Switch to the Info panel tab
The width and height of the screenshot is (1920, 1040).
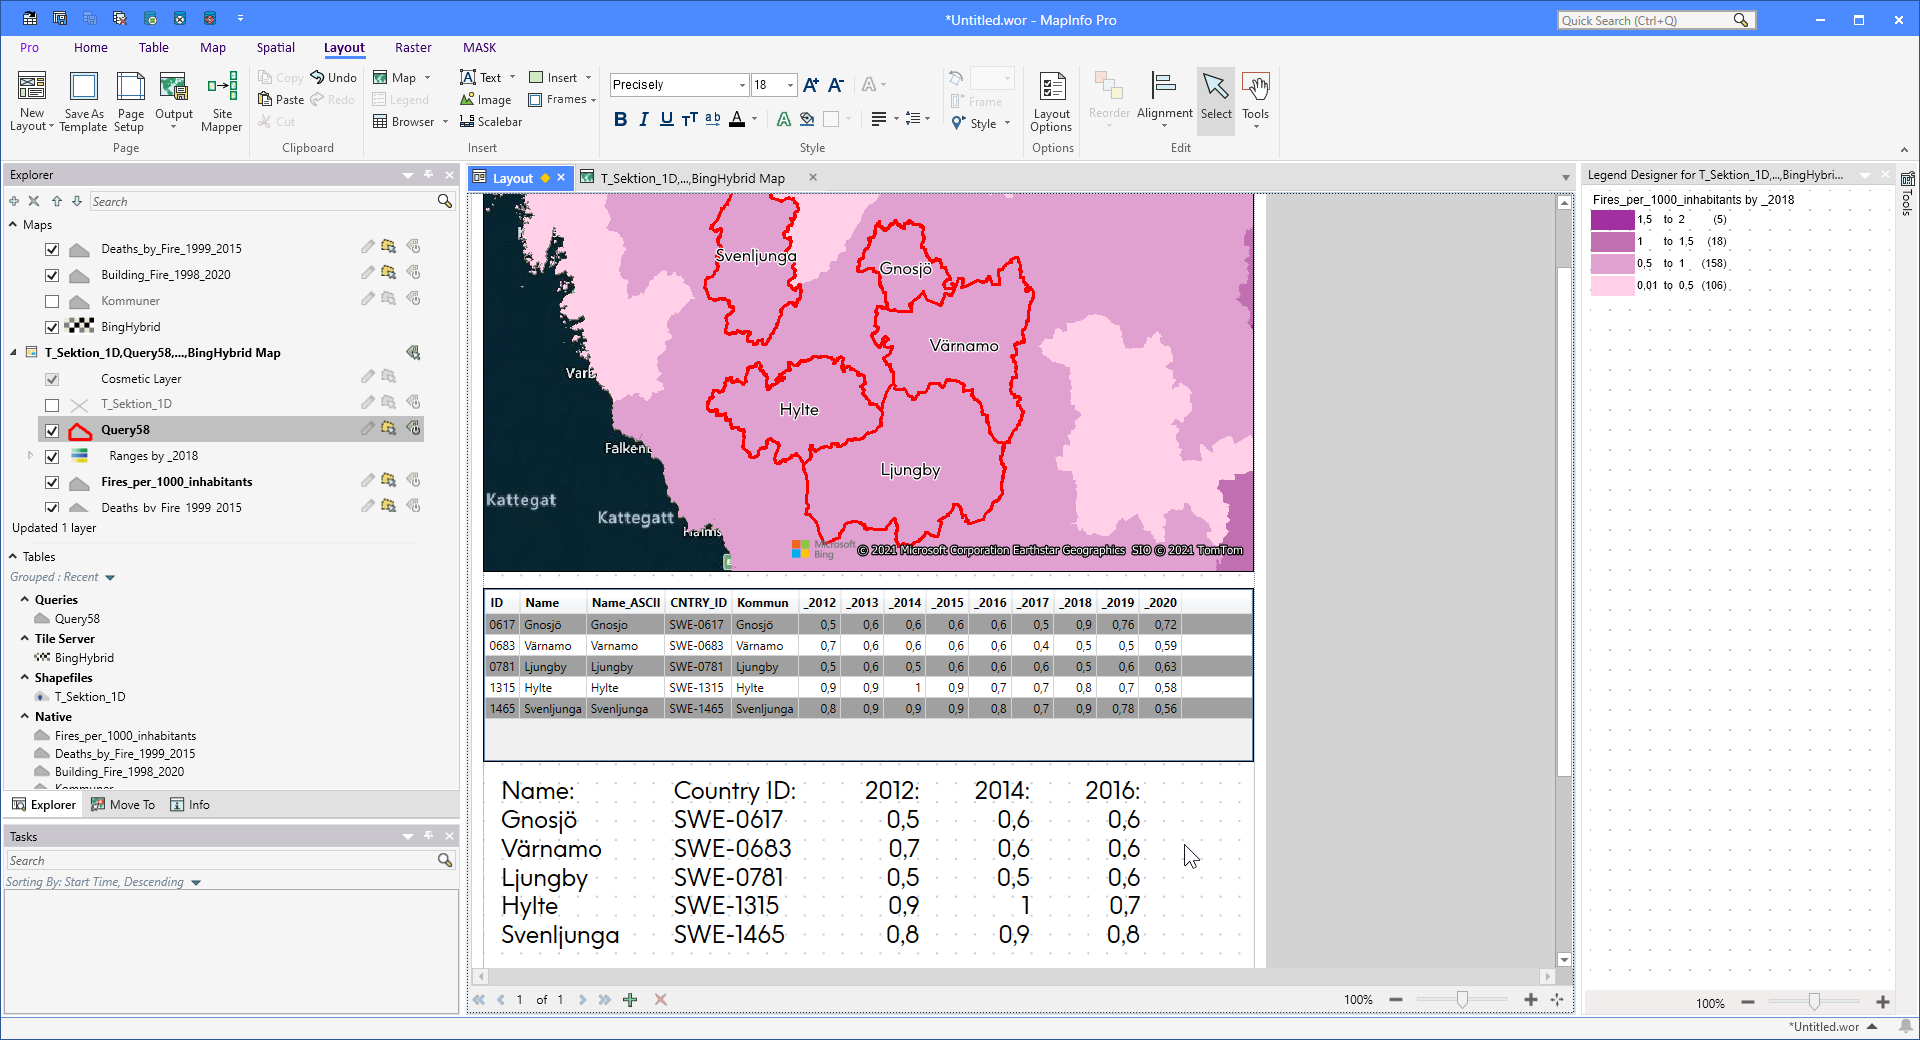(190, 804)
